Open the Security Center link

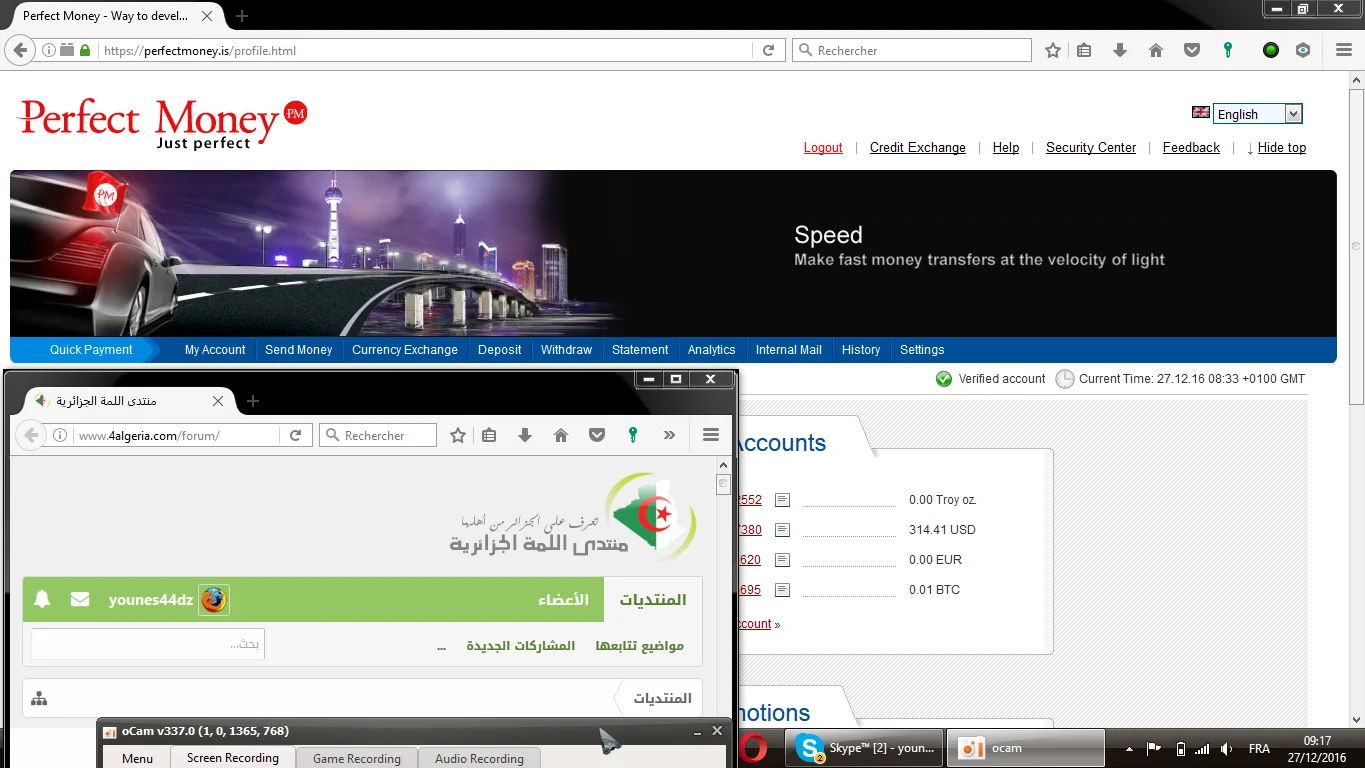(x=1091, y=147)
